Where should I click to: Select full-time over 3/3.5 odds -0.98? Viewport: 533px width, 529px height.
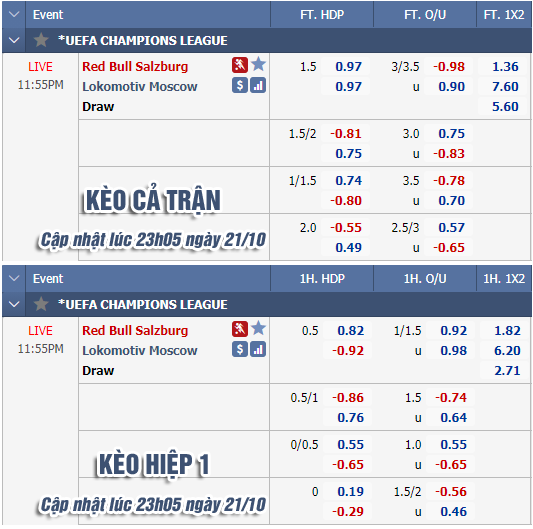[449, 67]
